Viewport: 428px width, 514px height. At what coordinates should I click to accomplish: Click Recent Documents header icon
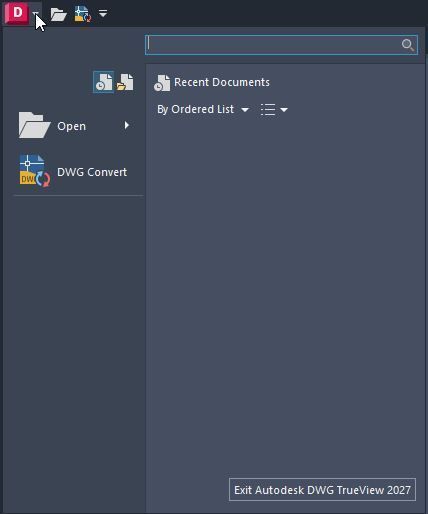162,83
